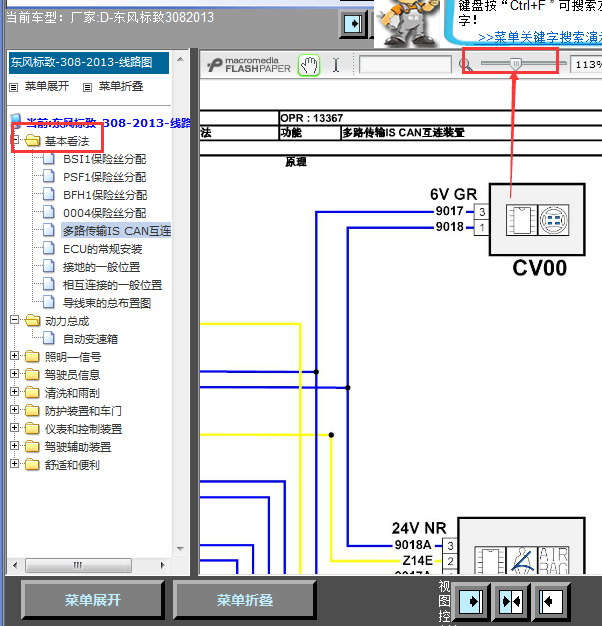This screenshot has height=626, width=602.
Task: Select the text selection cursor tool
Action: 336,65
